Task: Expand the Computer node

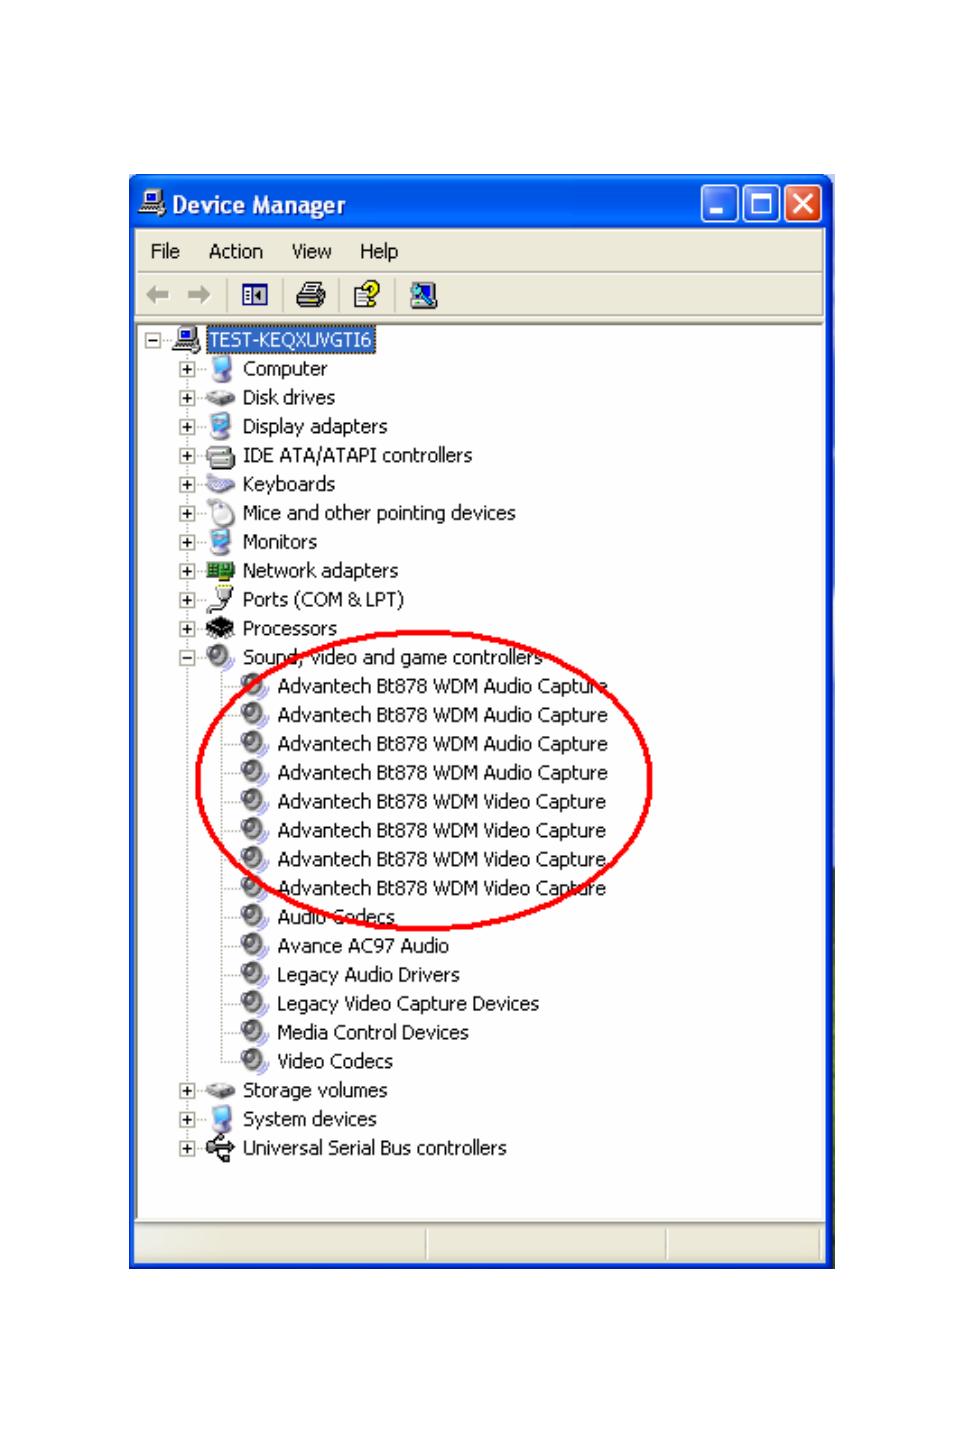Action: click(x=187, y=369)
